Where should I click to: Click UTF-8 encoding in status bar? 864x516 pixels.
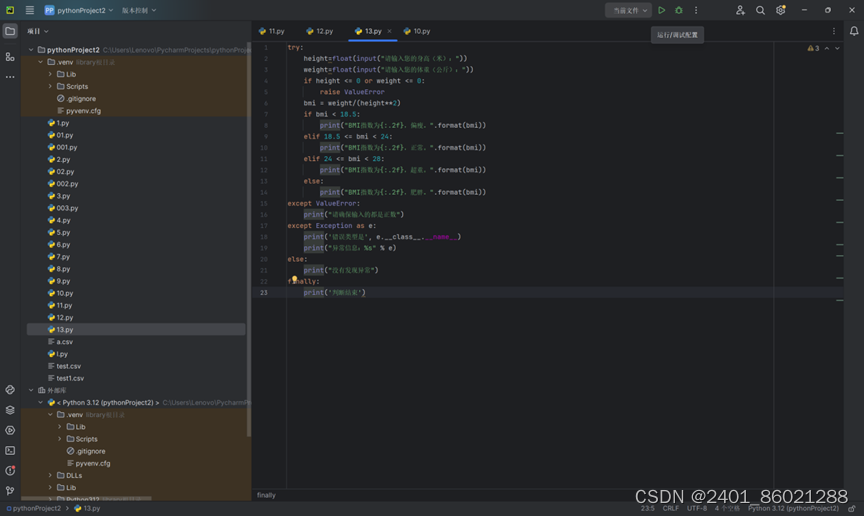(696, 508)
